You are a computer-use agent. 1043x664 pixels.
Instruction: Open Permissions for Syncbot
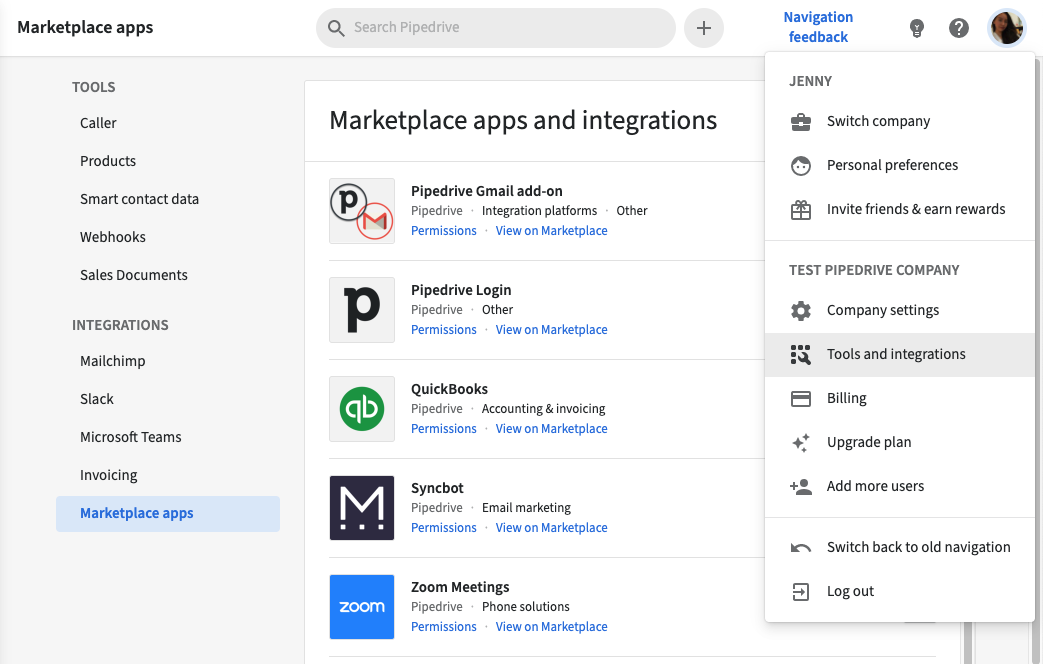point(444,528)
